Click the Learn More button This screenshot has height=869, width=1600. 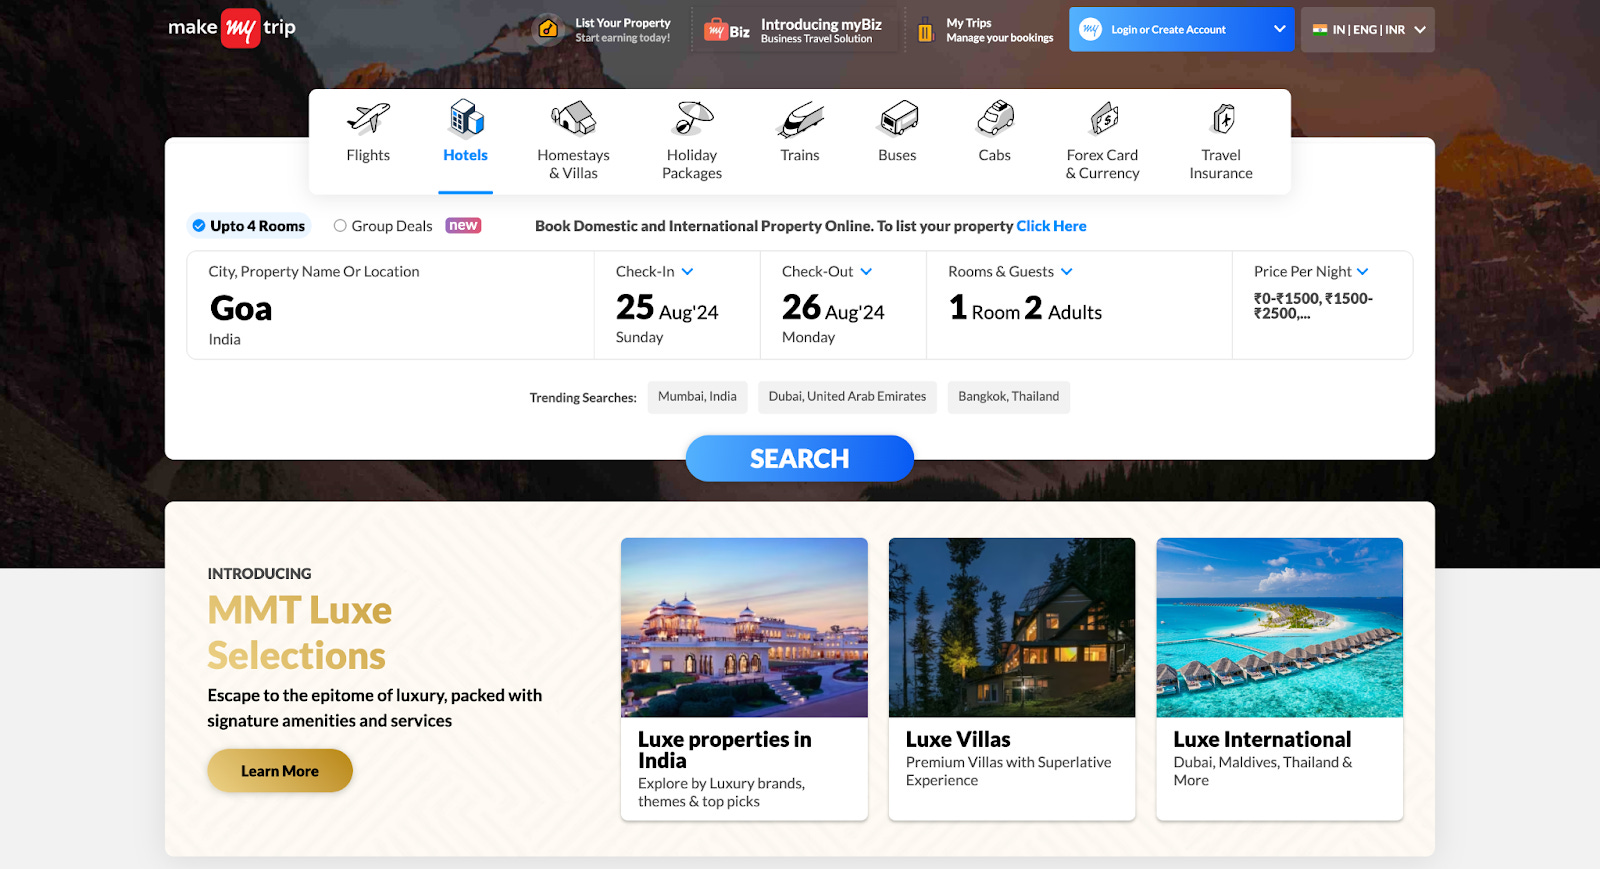click(280, 771)
